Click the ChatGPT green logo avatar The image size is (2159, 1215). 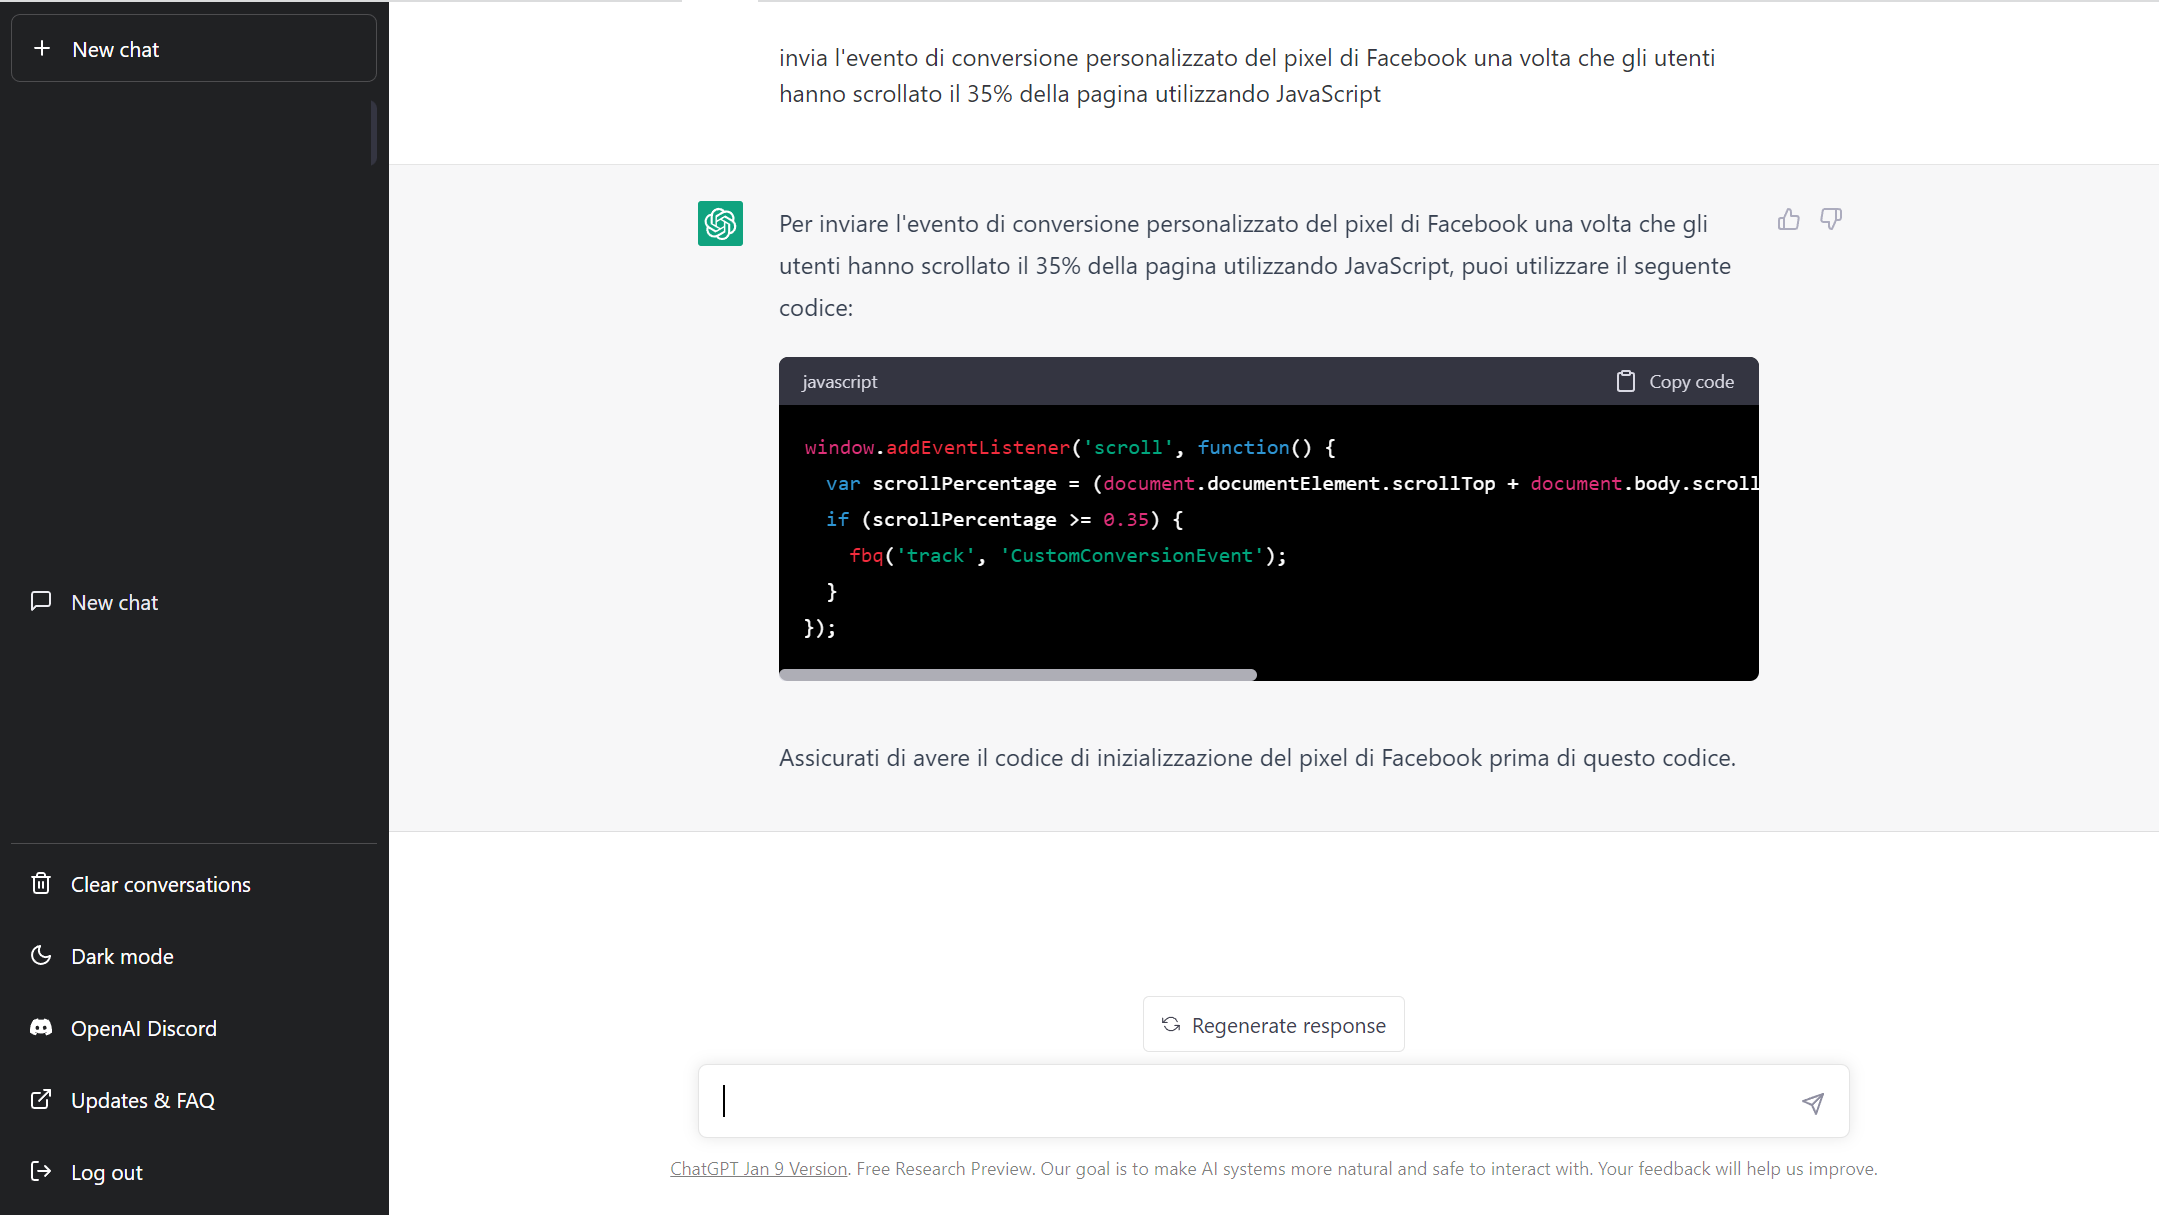(x=720, y=223)
